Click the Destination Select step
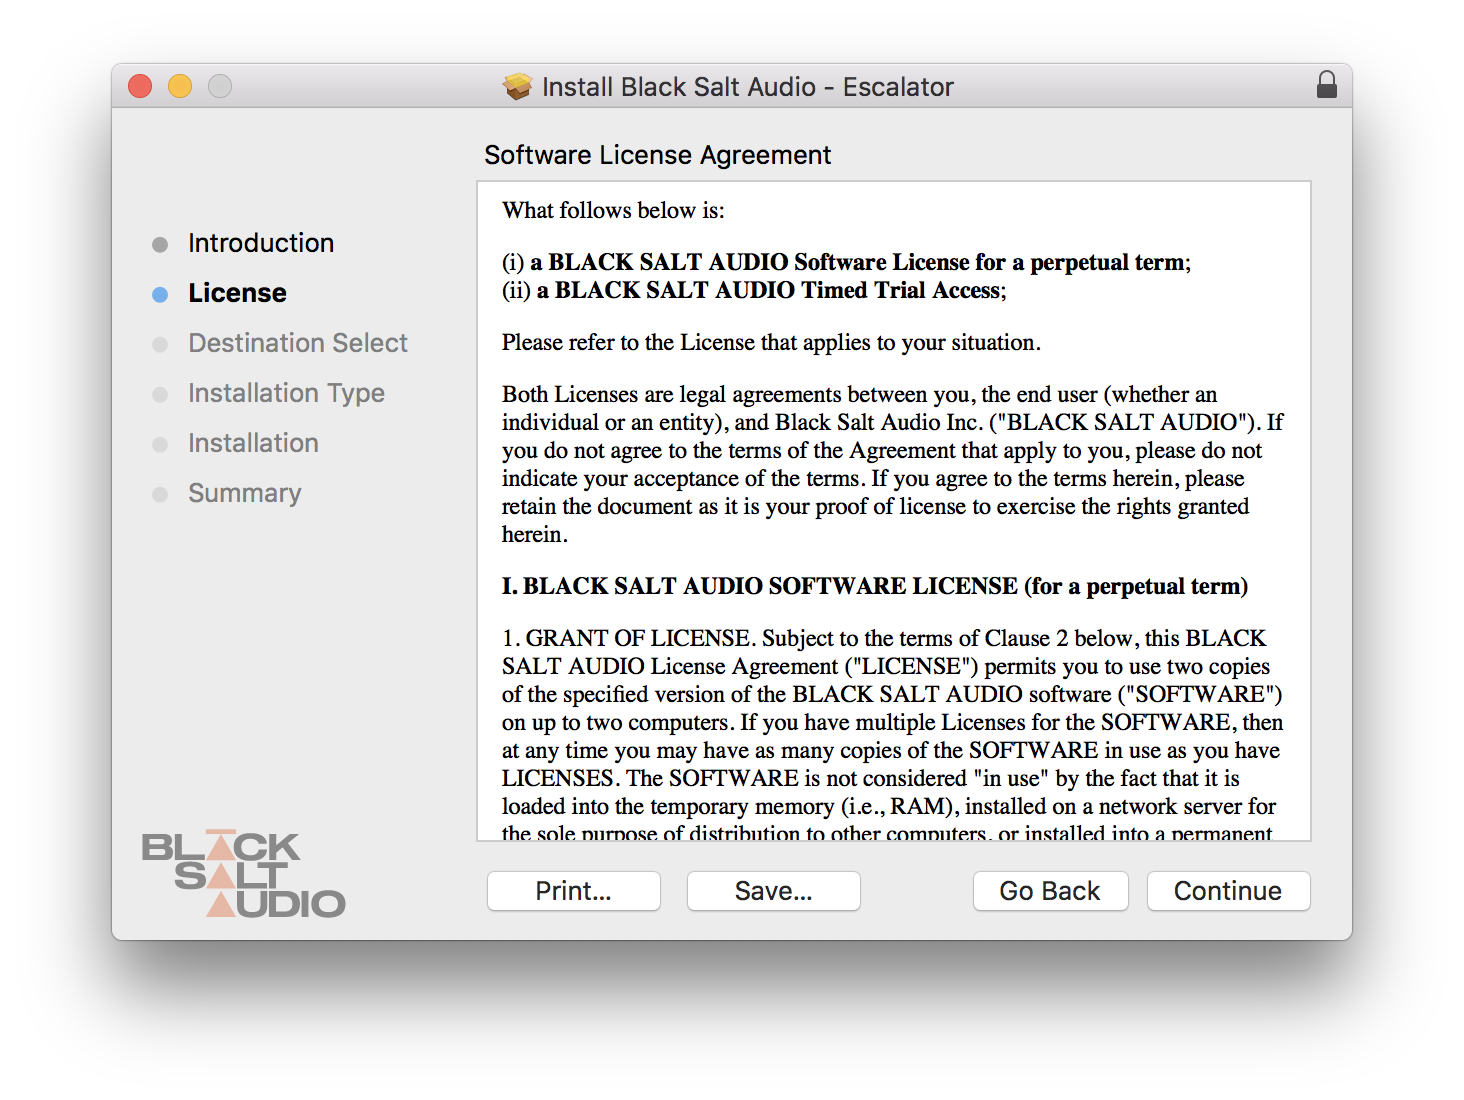Viewport: 1464px width, 1100px height. [298, 343]
